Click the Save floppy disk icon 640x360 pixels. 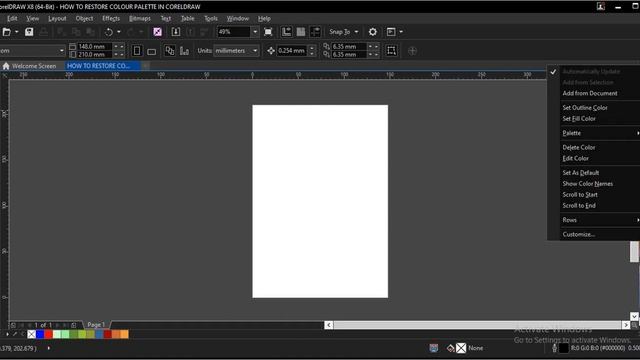[x=29, y=32]
